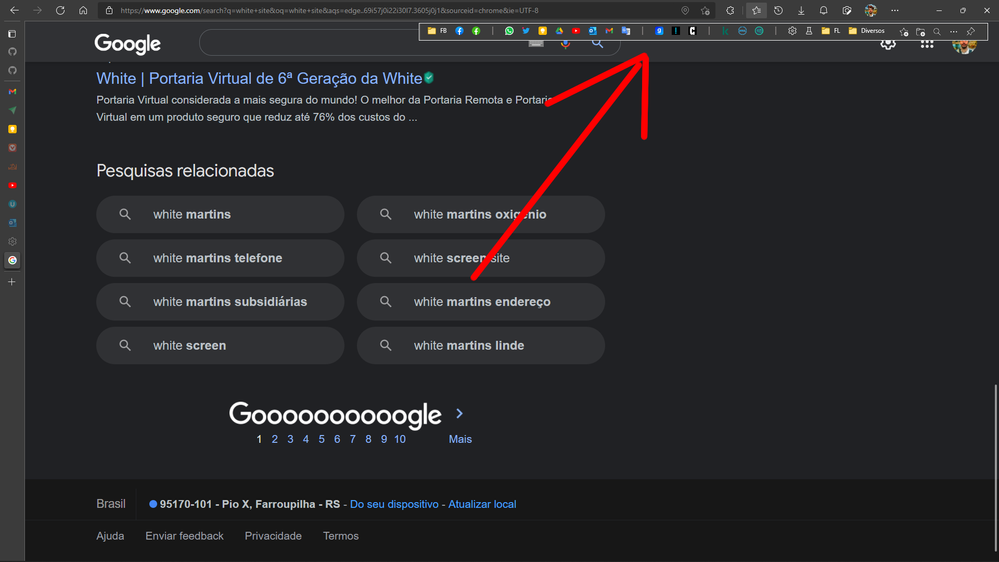The height and width of the screenshot is (562, 999).
Task: Open the tab actions menu in sidebar
Action: click(x=12, y=34)
